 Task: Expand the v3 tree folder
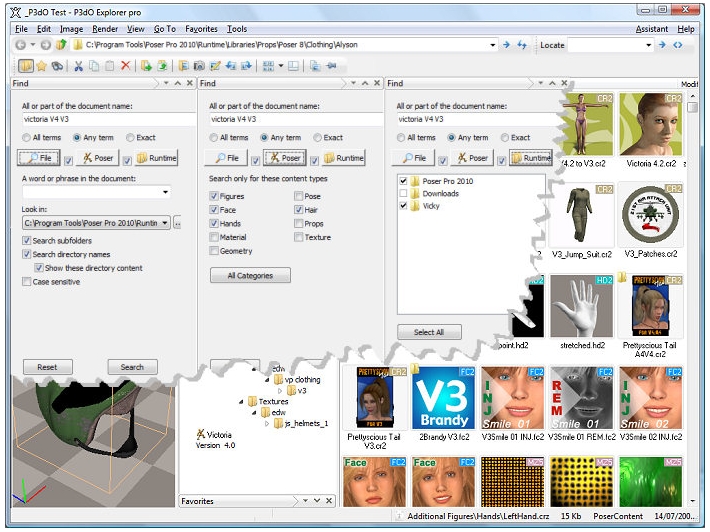pyautogui.click(x=279, y=390)
